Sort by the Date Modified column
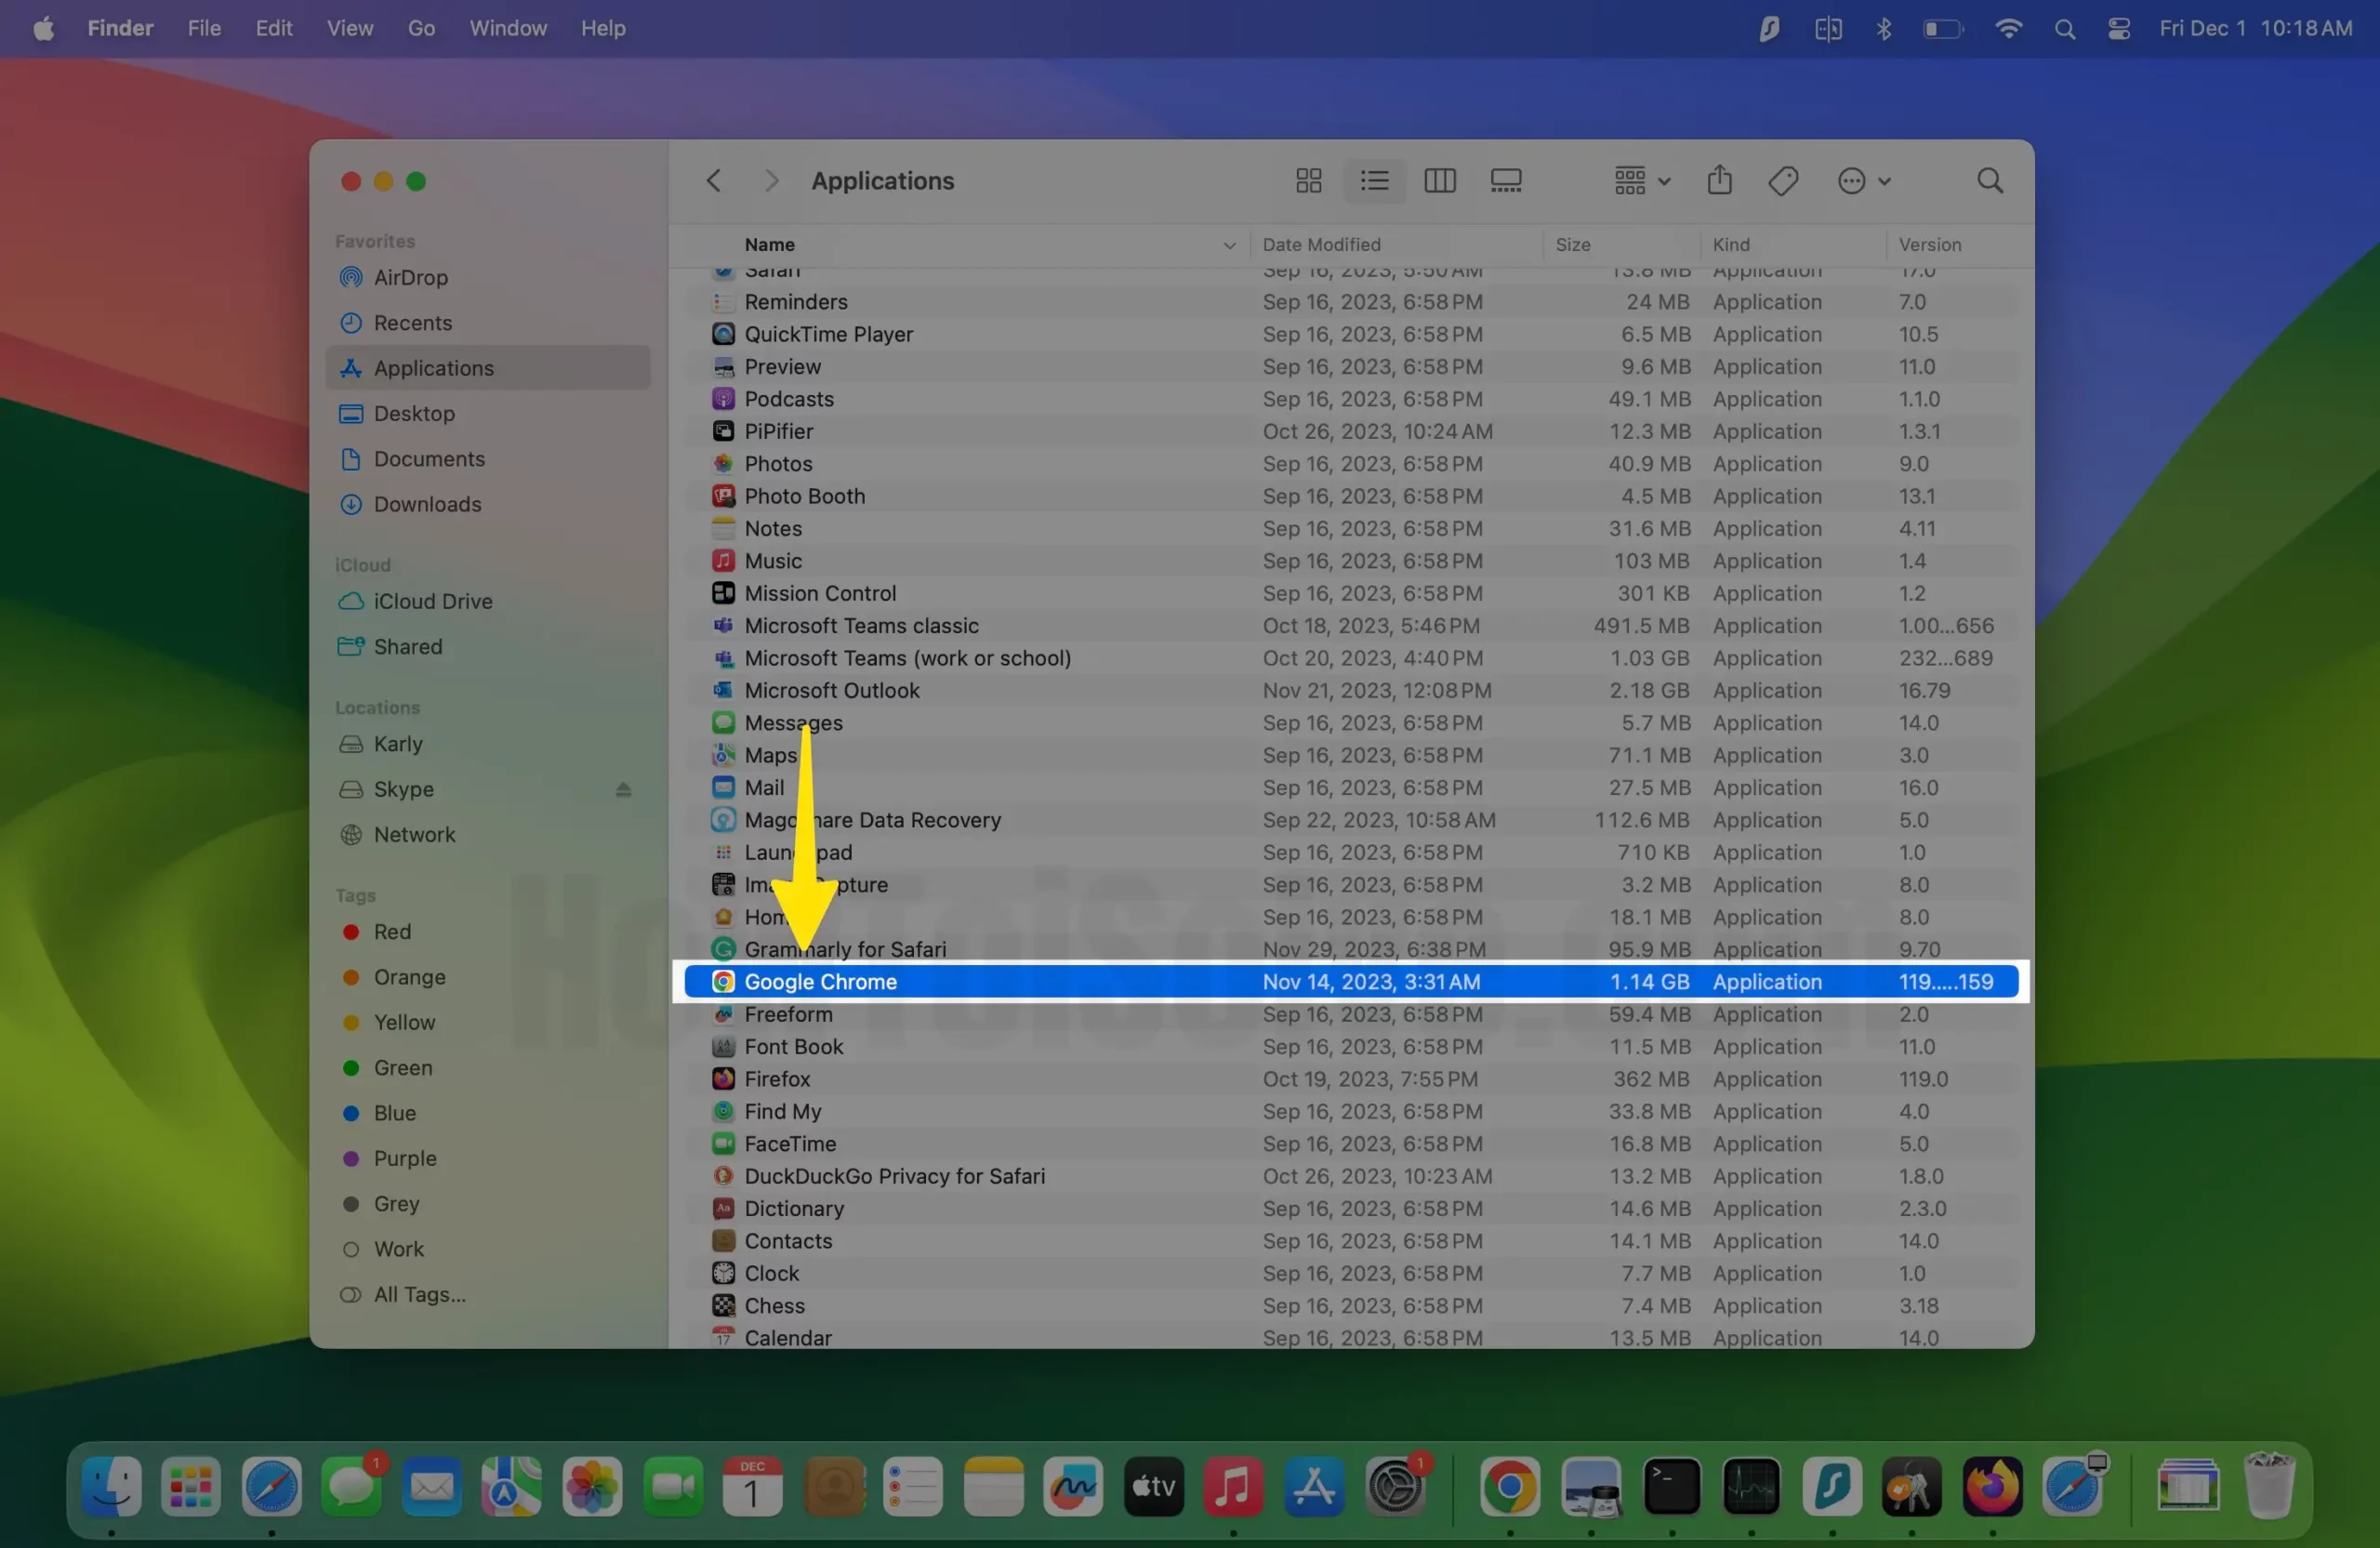2380x1548 pixels. 1321,245
